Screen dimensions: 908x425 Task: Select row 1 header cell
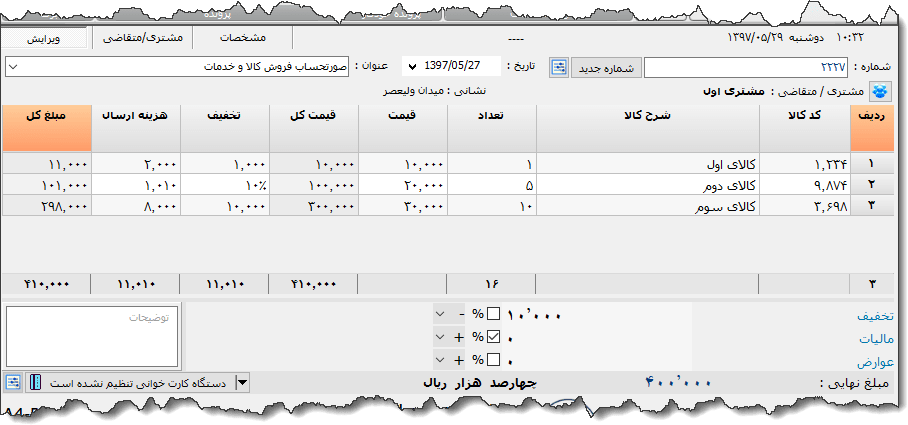pyautogui.click(x=871, y=164)
